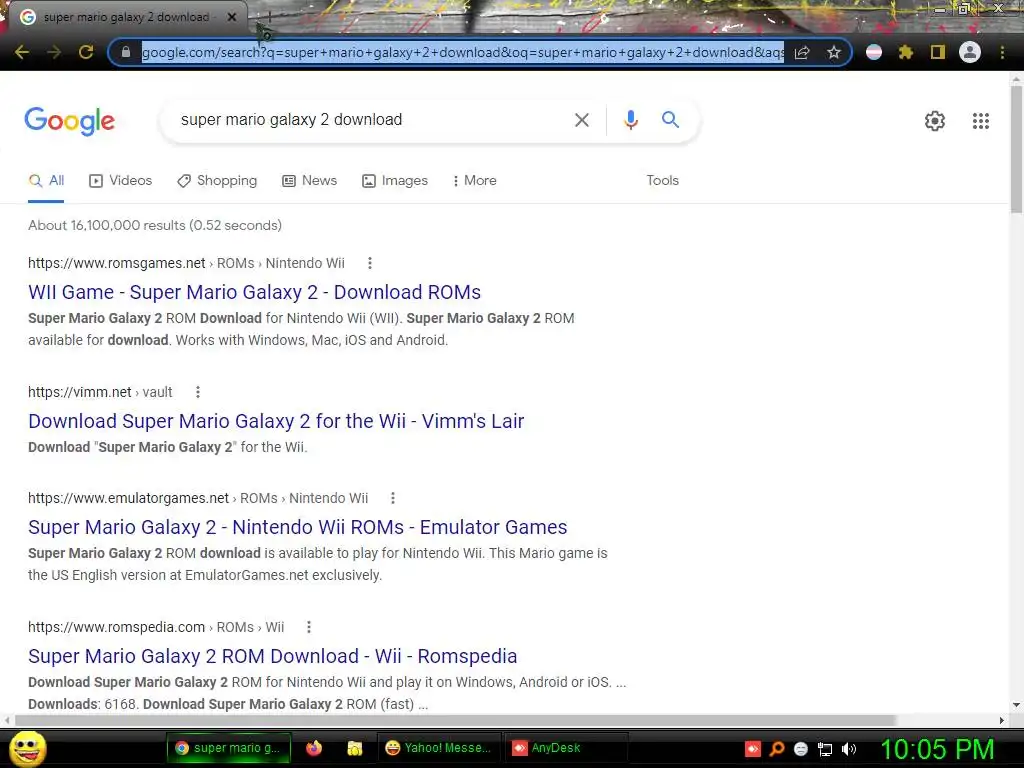Open options dots for vimm.net result
The image size is (1024, 768).
(198, 392)
